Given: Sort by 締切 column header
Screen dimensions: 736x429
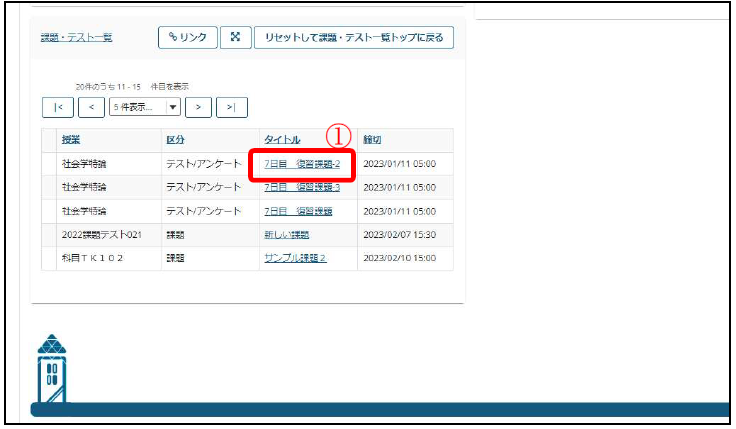Looking at the screenshot, I should click(372, 139).
